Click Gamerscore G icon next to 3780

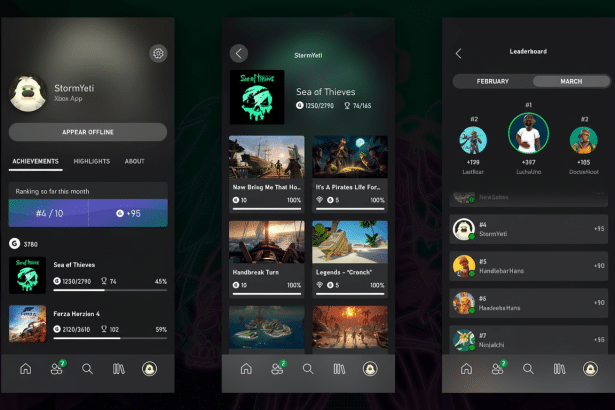point(15,244)
